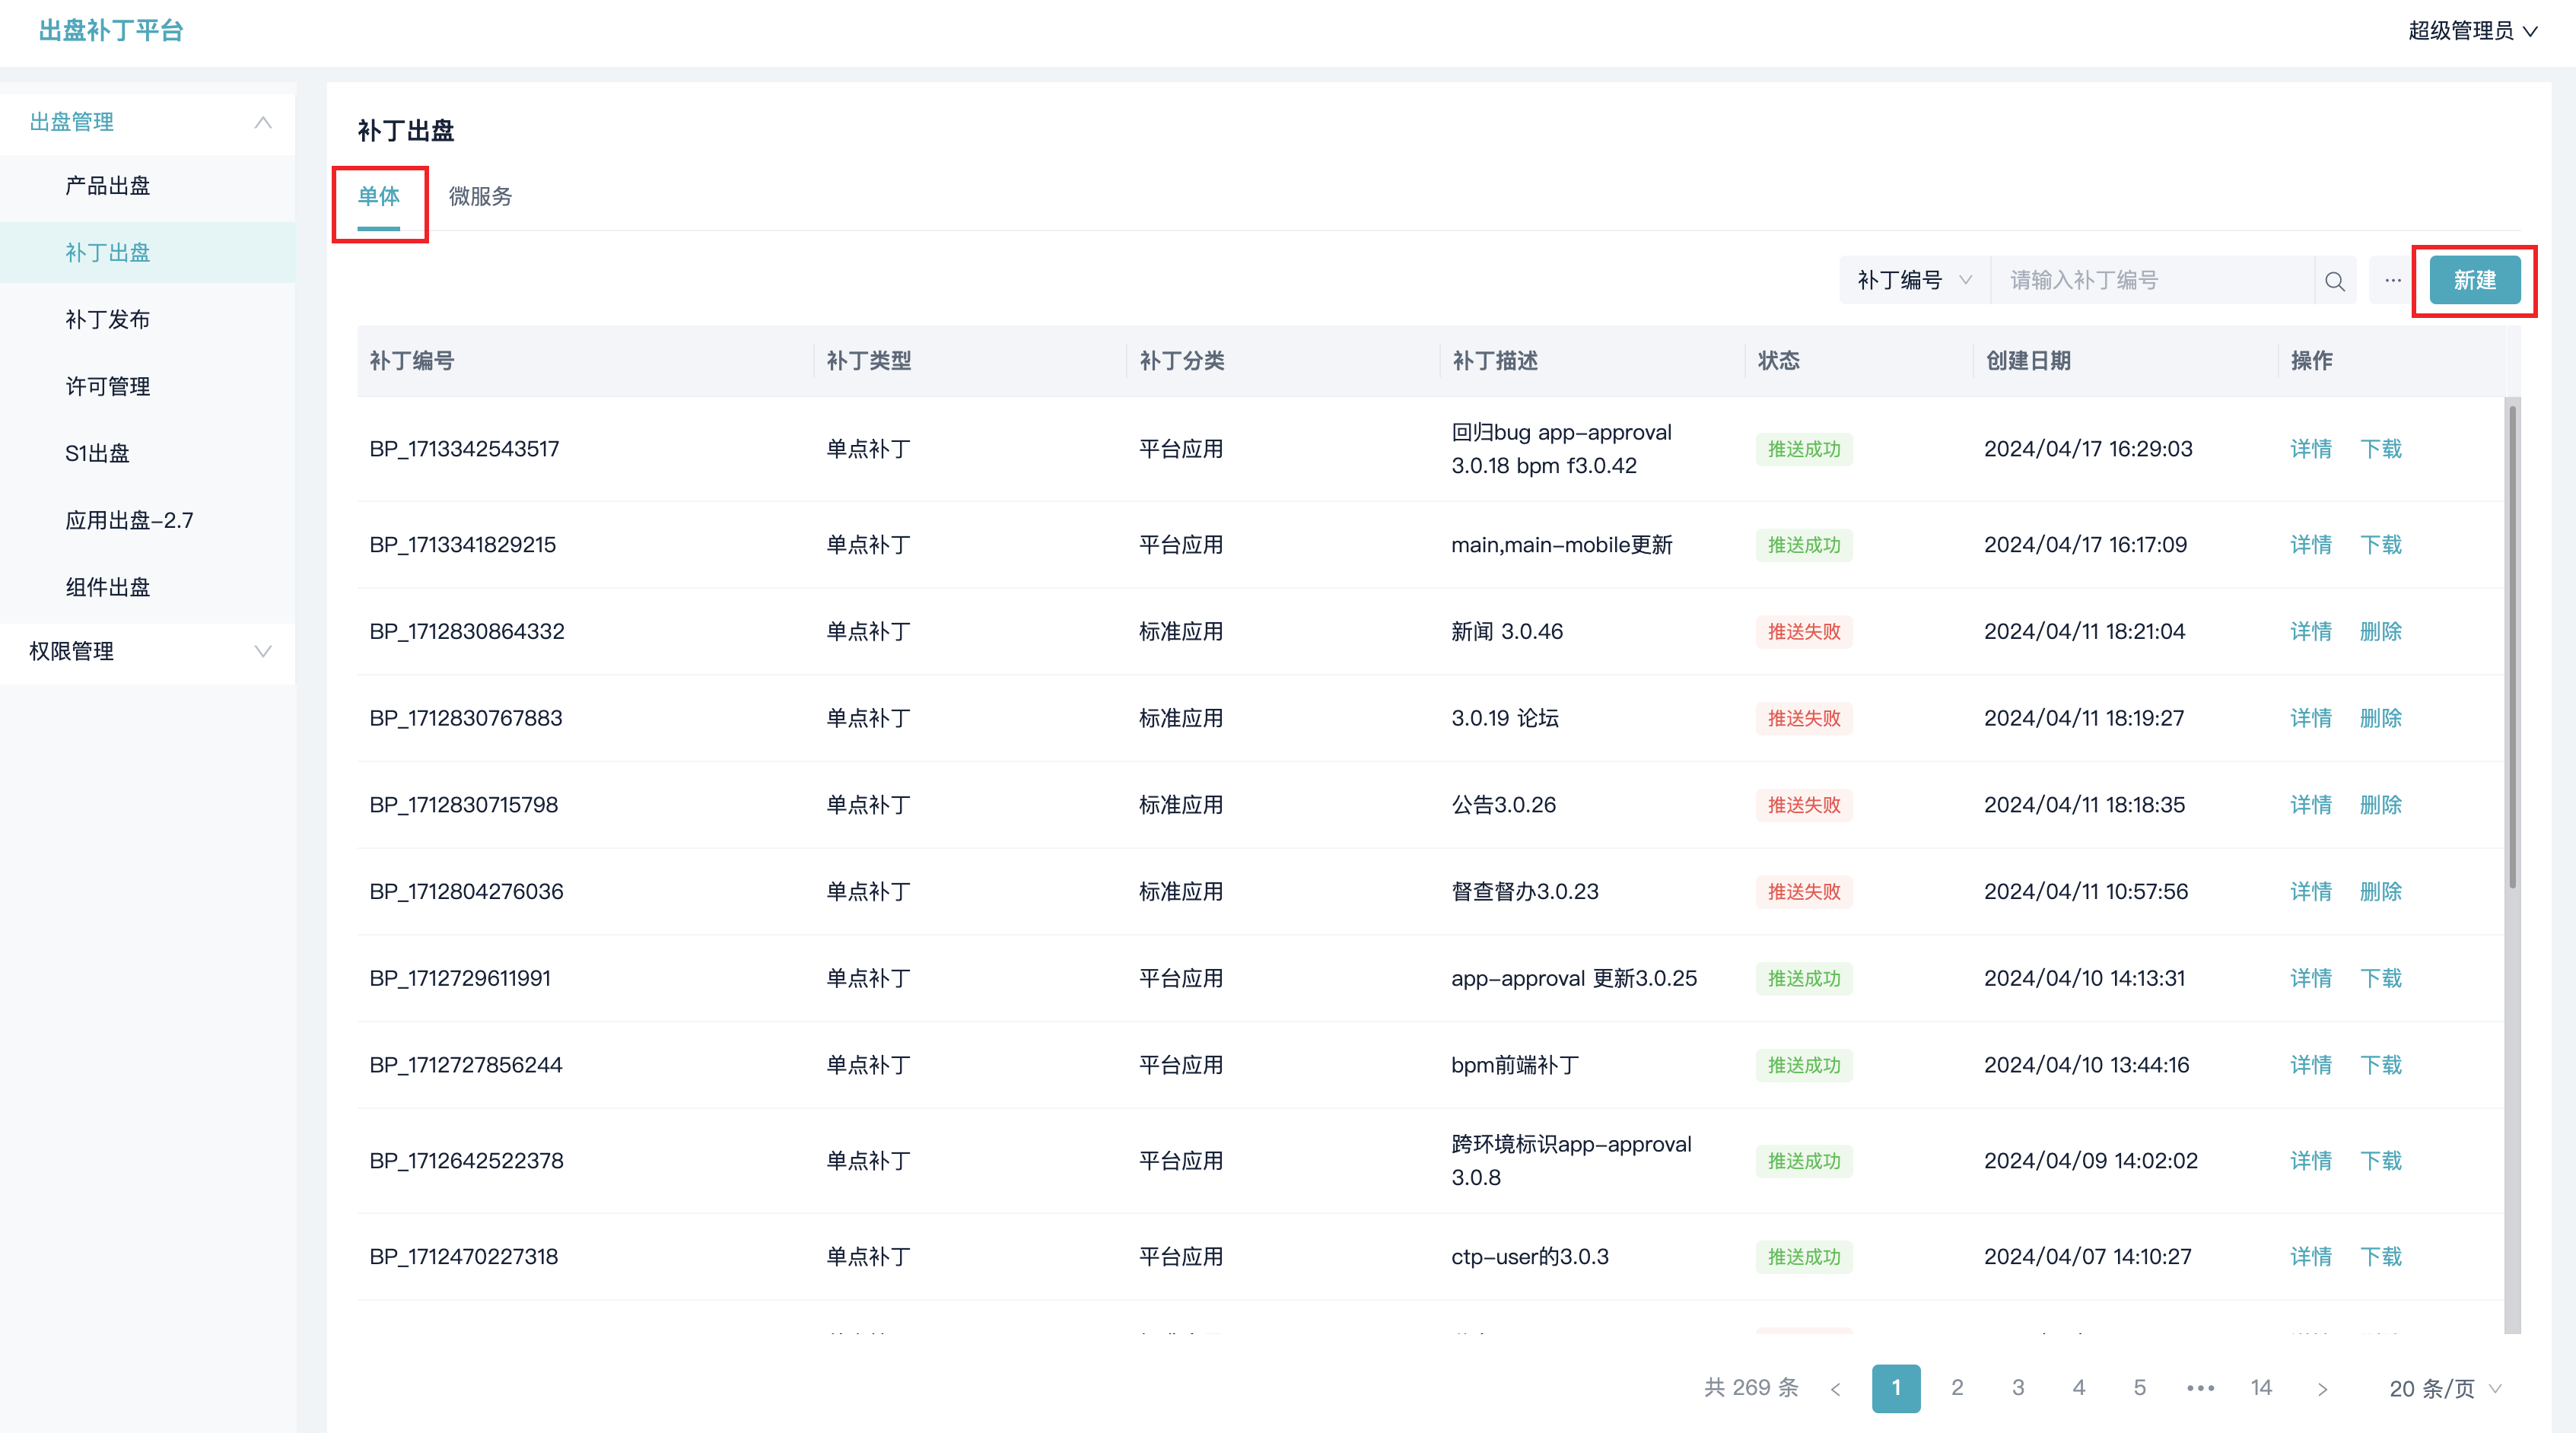Click the 创建日期 column header
The width and height of the screenshot is (2576, 1433).
tap(2028, 361)
